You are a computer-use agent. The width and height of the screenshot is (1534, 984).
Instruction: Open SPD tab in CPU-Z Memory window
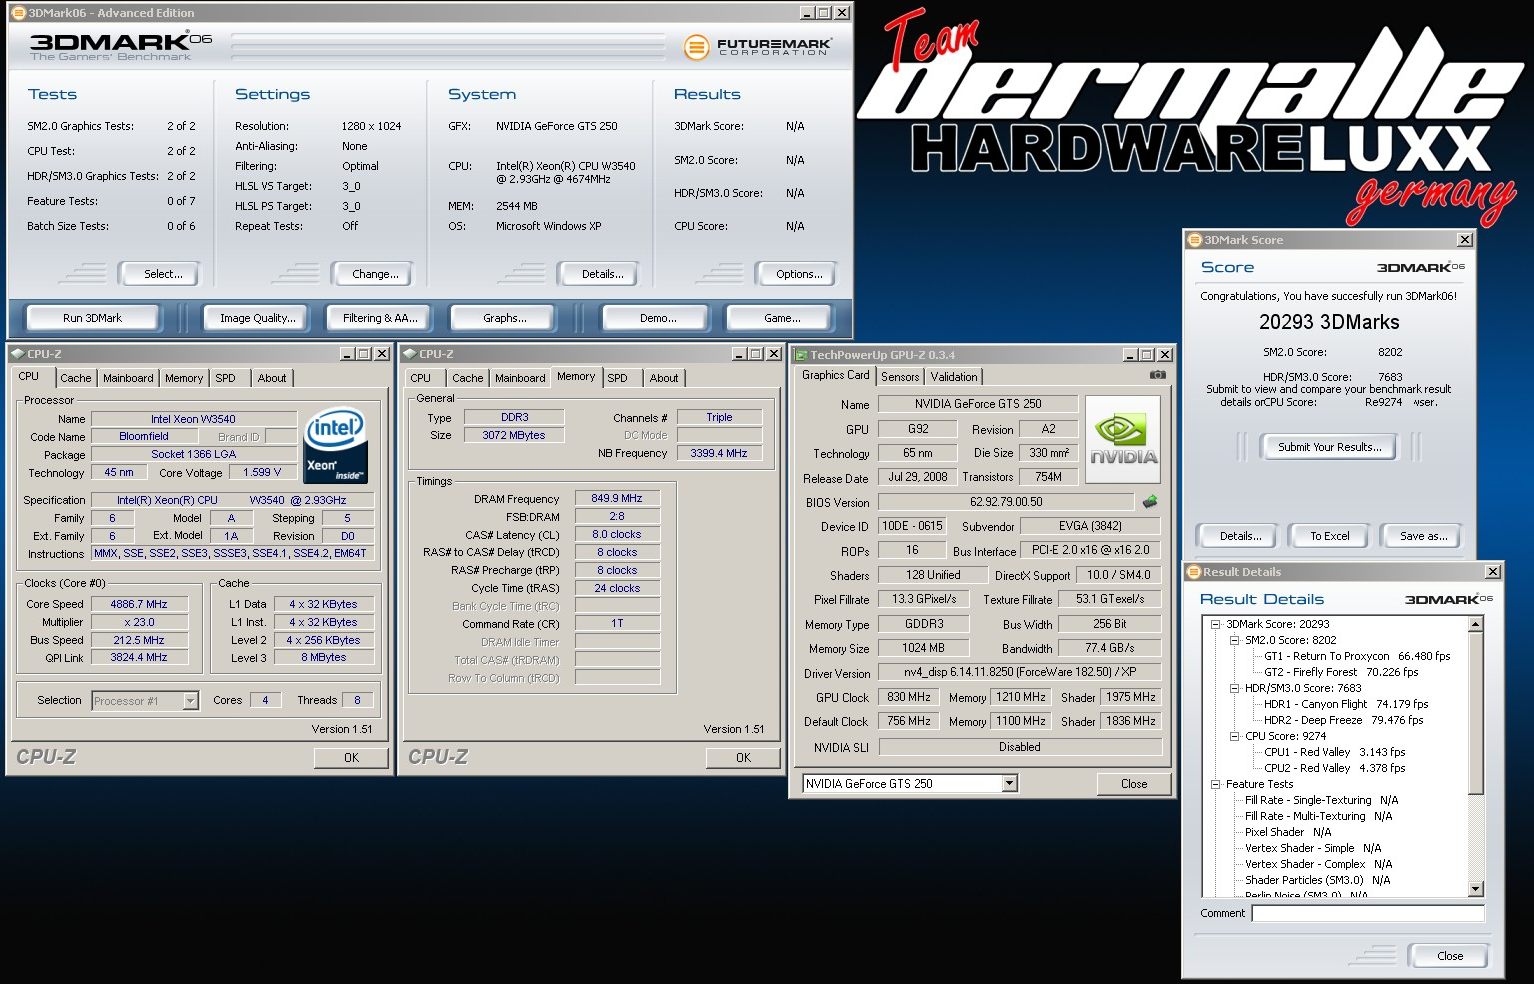tap(618, 378)
